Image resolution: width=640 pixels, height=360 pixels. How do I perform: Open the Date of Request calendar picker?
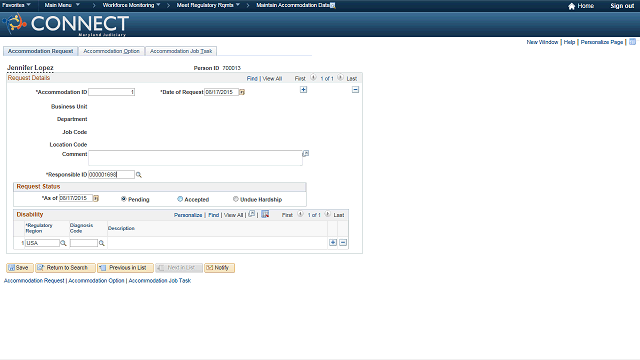click(x=242, y=92)
